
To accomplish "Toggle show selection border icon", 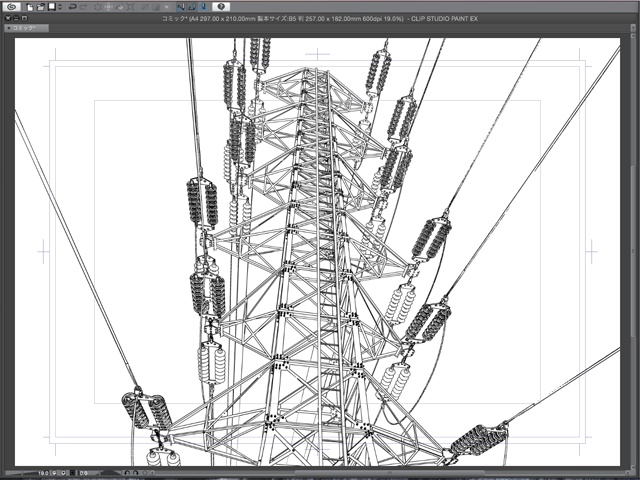I will tap(167, 7).
